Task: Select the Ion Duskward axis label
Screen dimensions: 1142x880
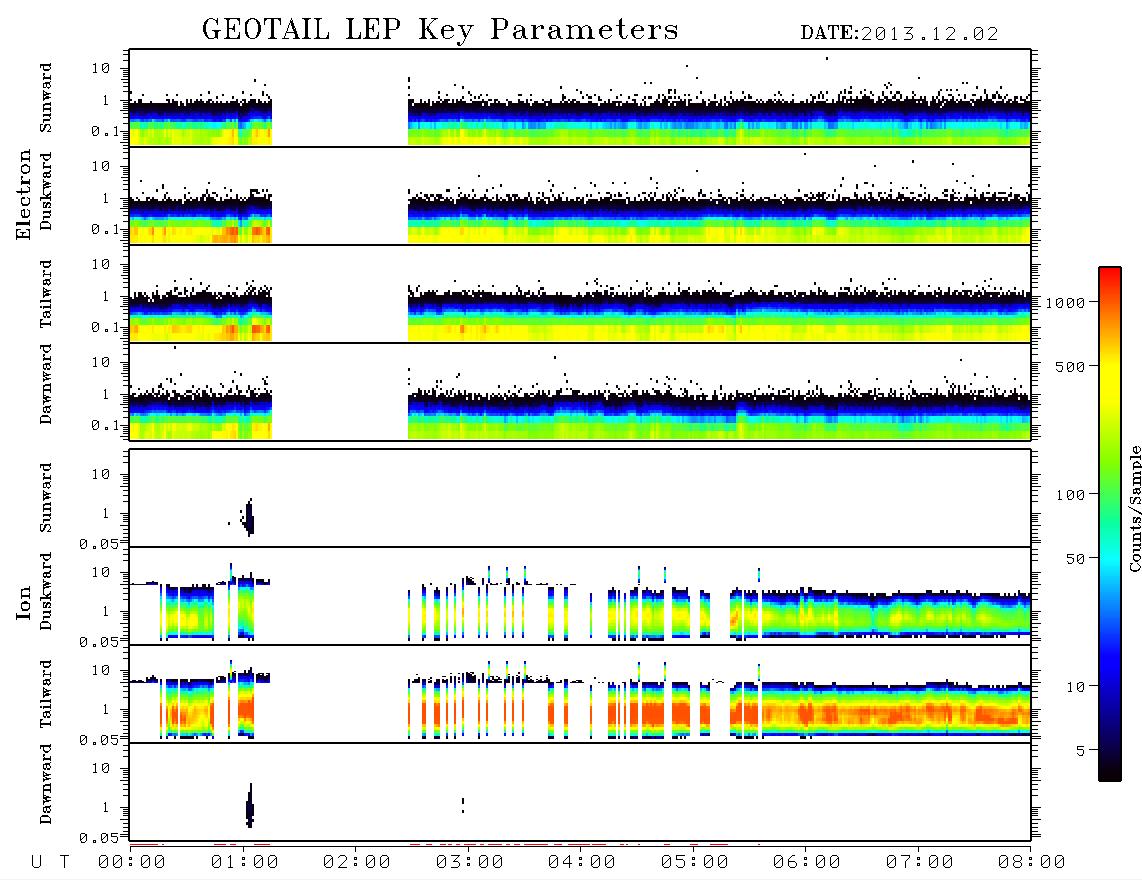Action: pyautogui.click(x=46, y=592)
